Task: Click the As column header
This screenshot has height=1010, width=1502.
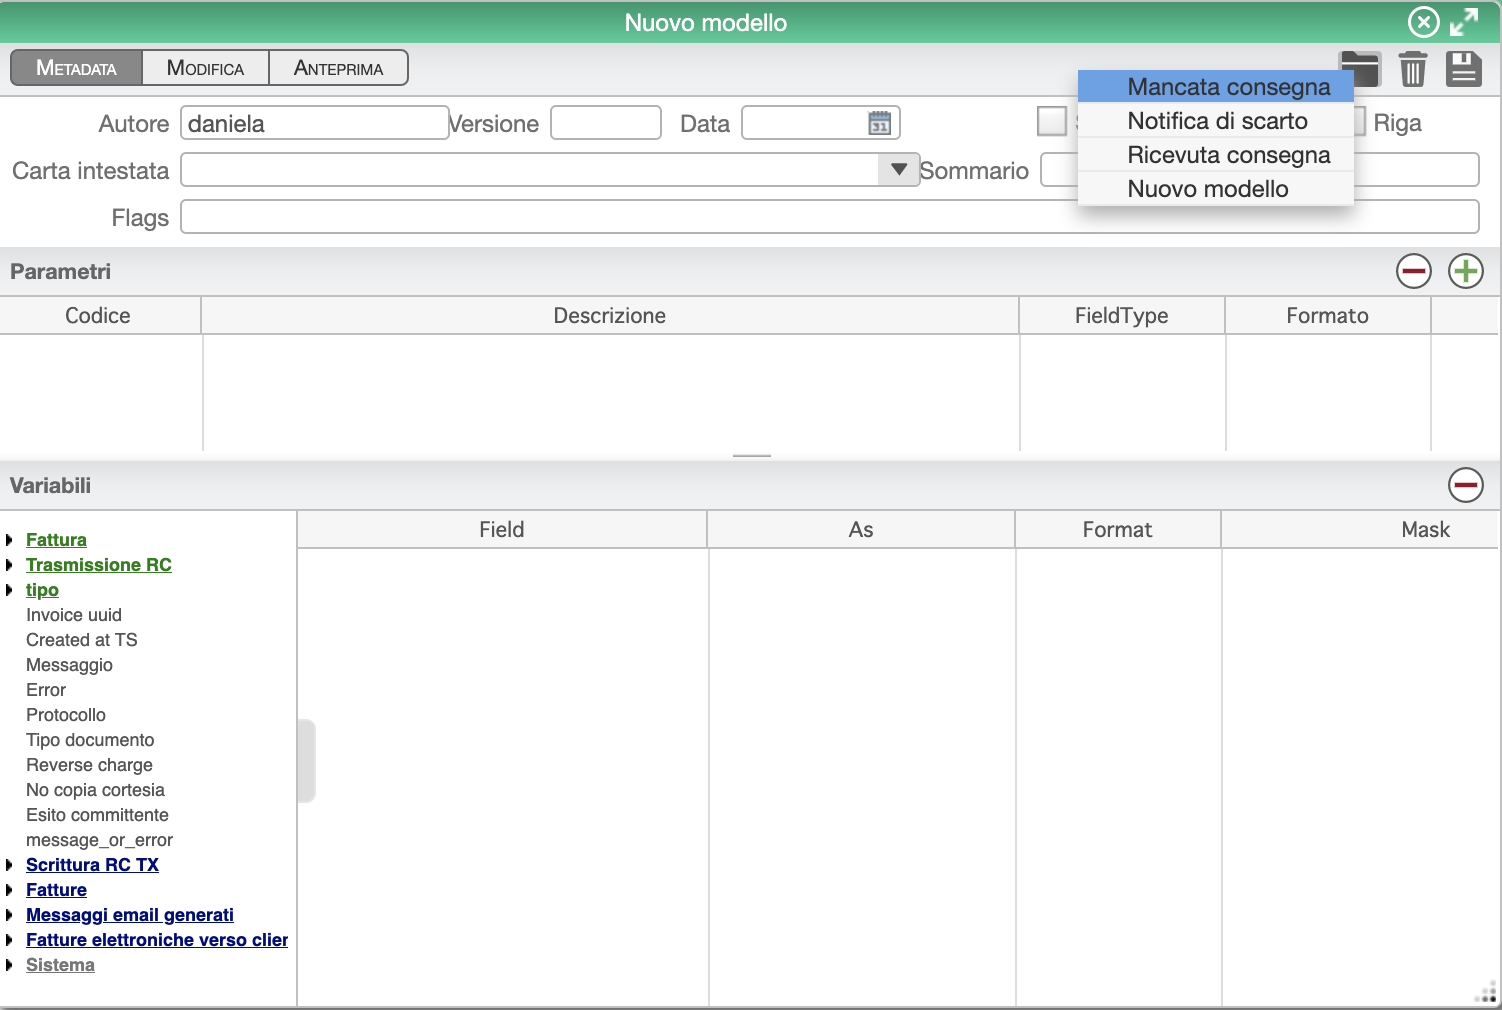Action: (x=861, y=530)
